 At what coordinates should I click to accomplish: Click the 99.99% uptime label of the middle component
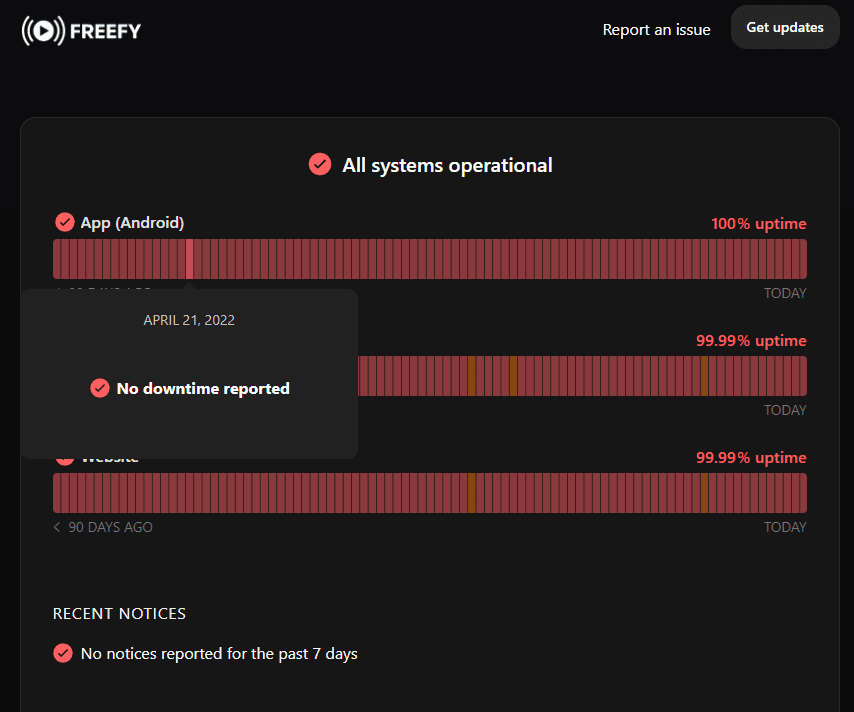751,340
